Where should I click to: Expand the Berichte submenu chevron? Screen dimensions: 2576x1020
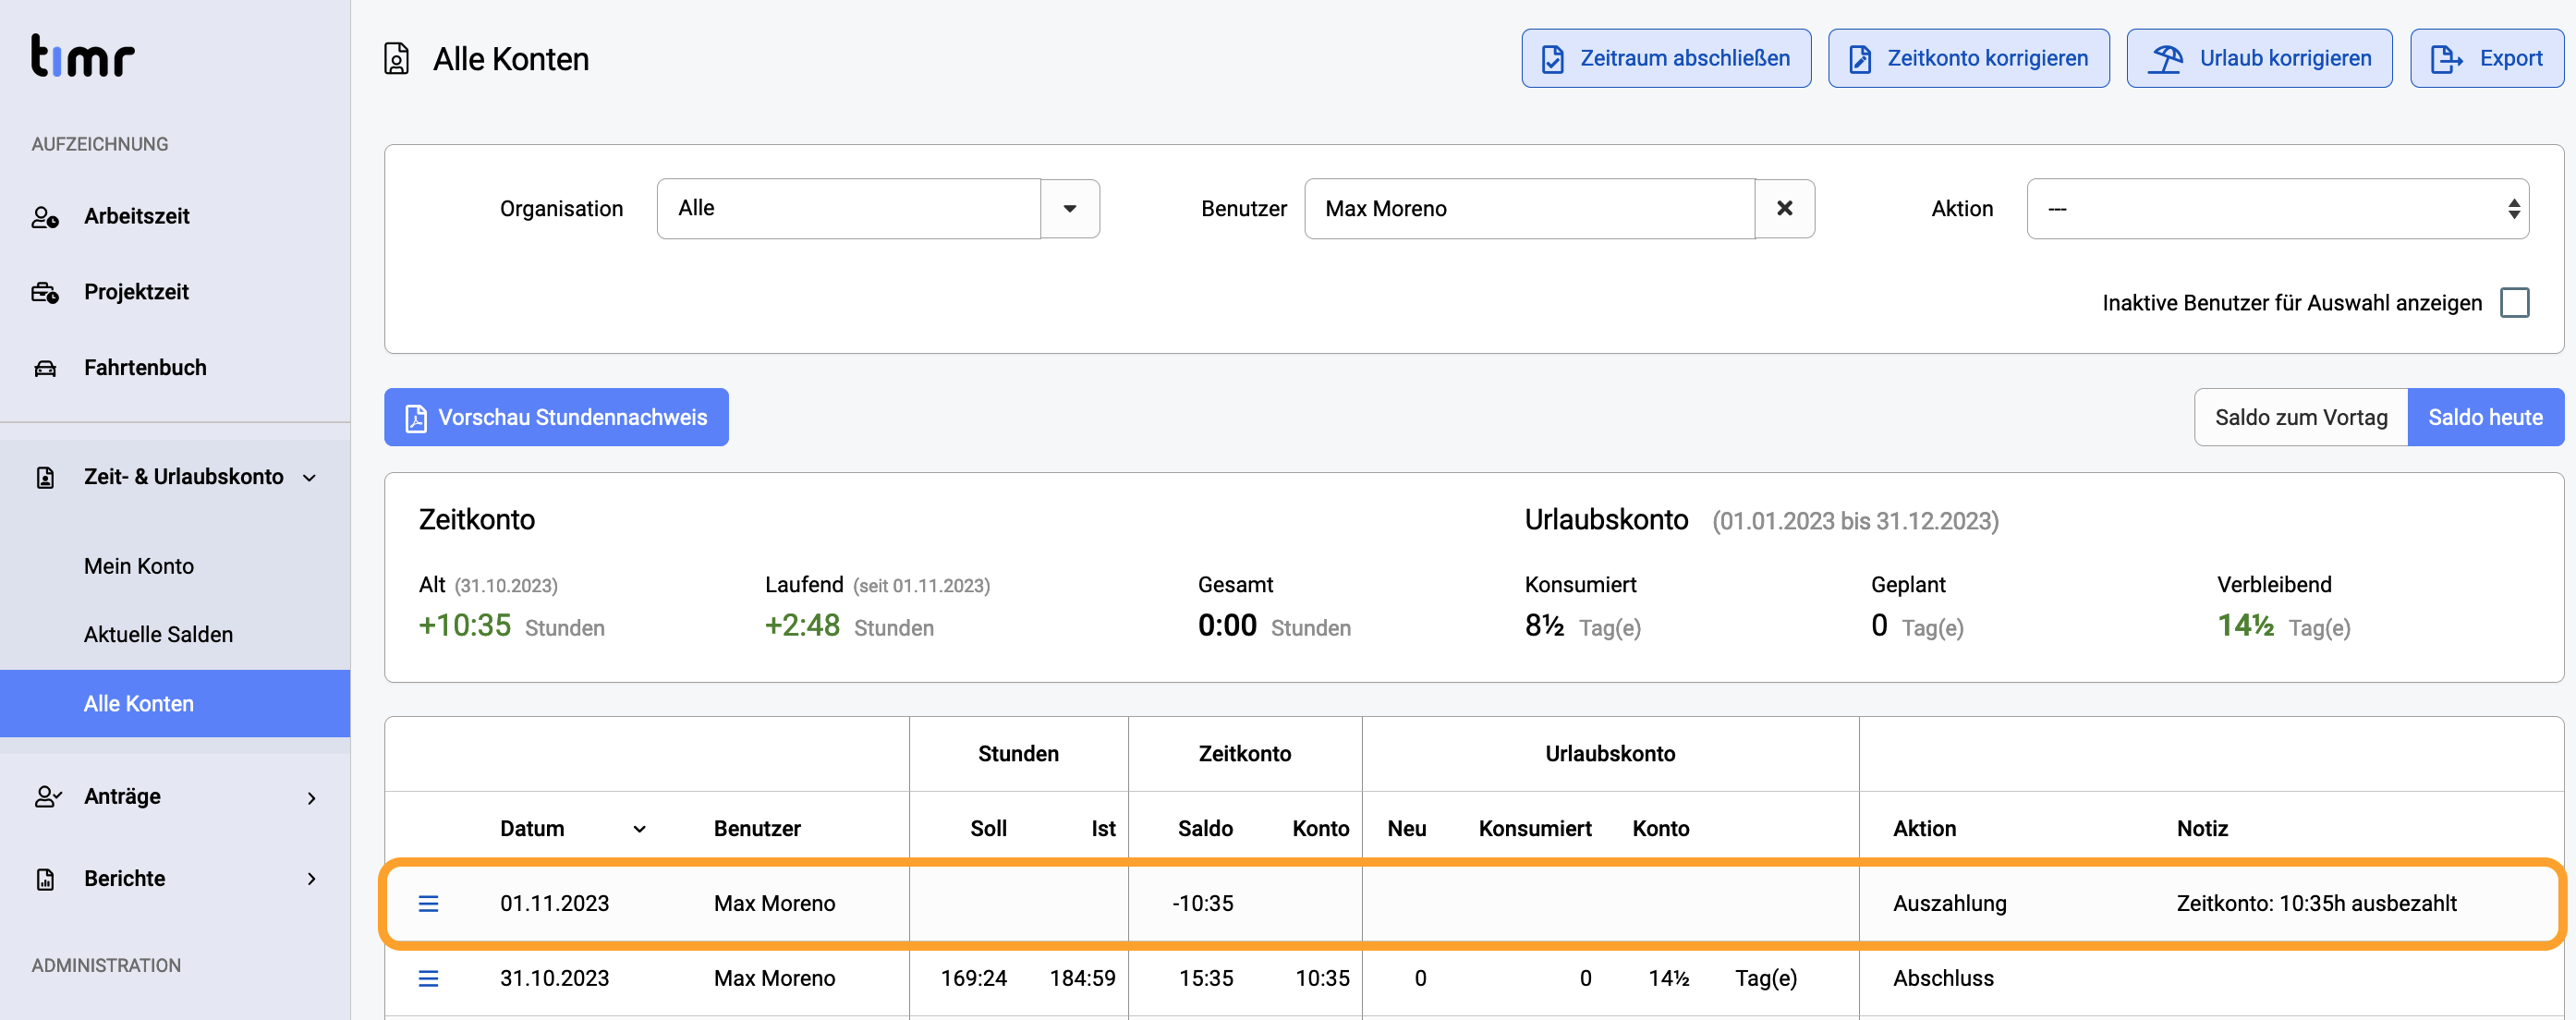312,879
